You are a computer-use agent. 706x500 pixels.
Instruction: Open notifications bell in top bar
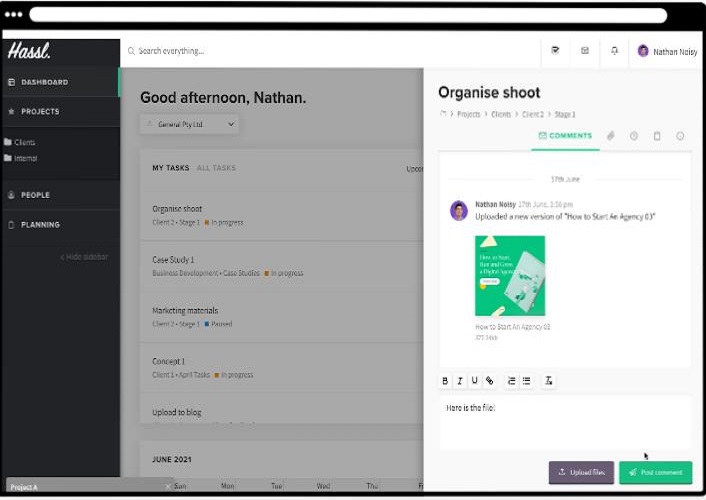point(614,51)
